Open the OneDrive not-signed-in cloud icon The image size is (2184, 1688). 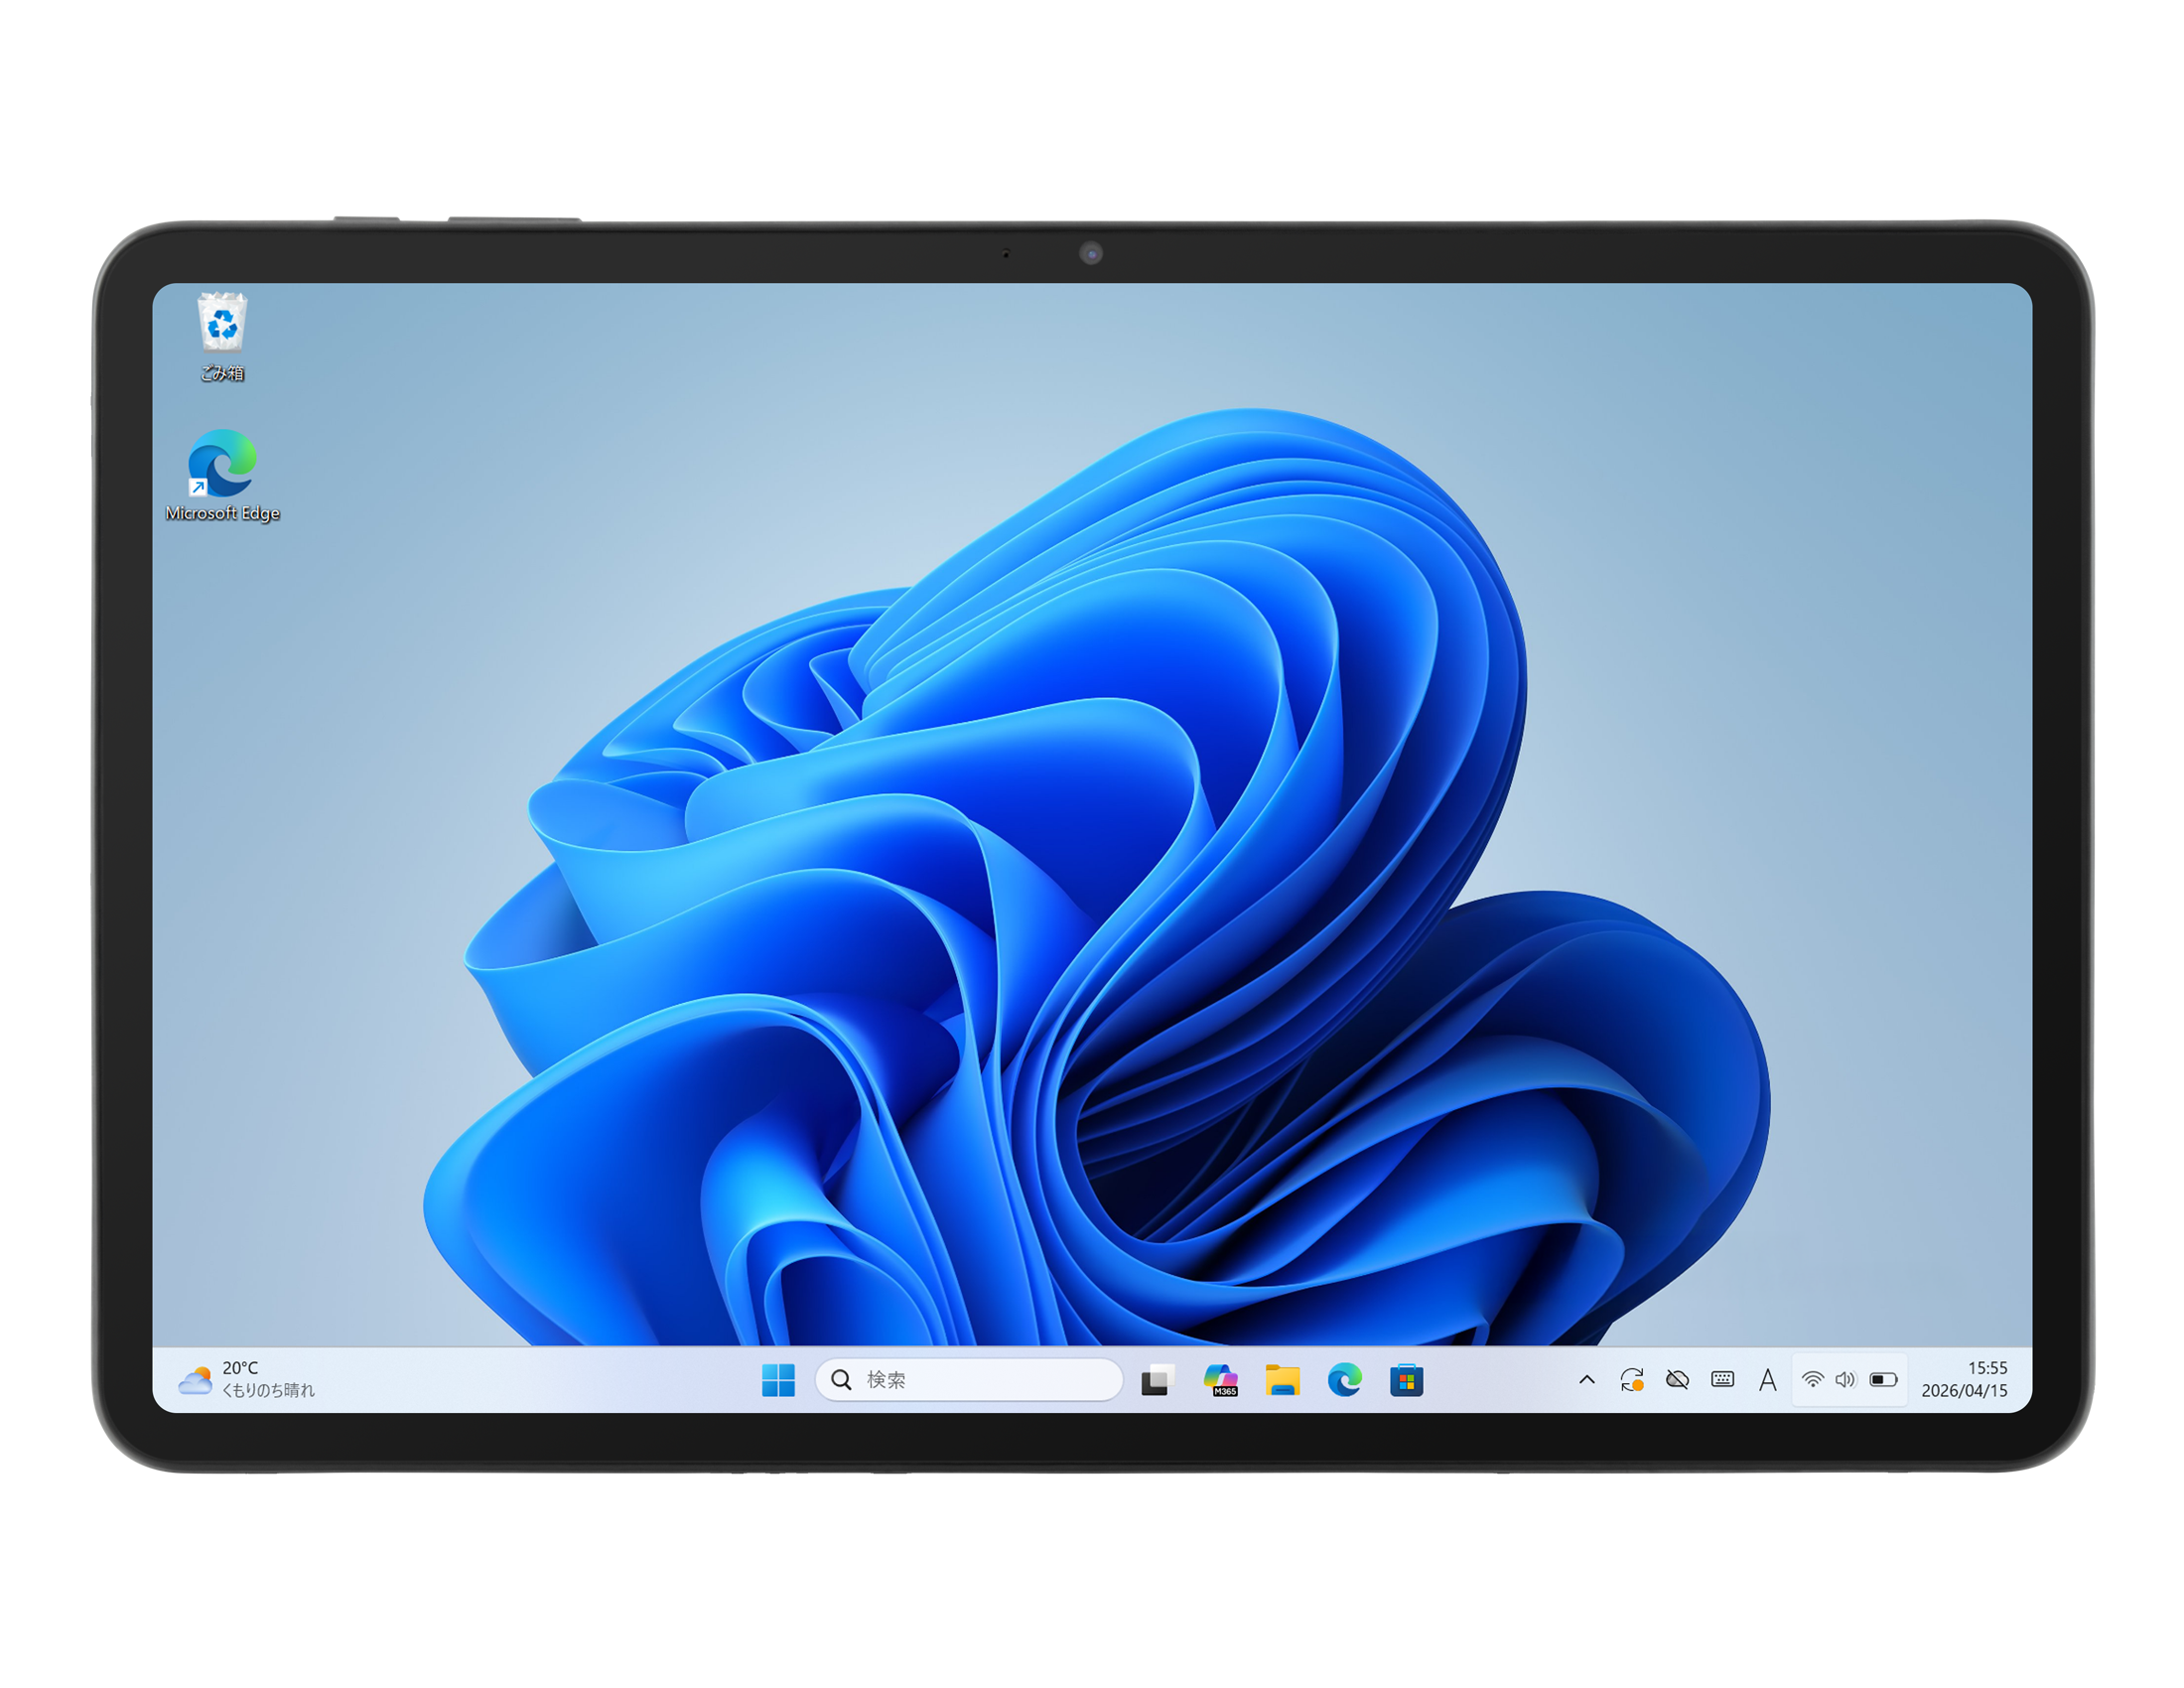click(x=1677, y=1380)
